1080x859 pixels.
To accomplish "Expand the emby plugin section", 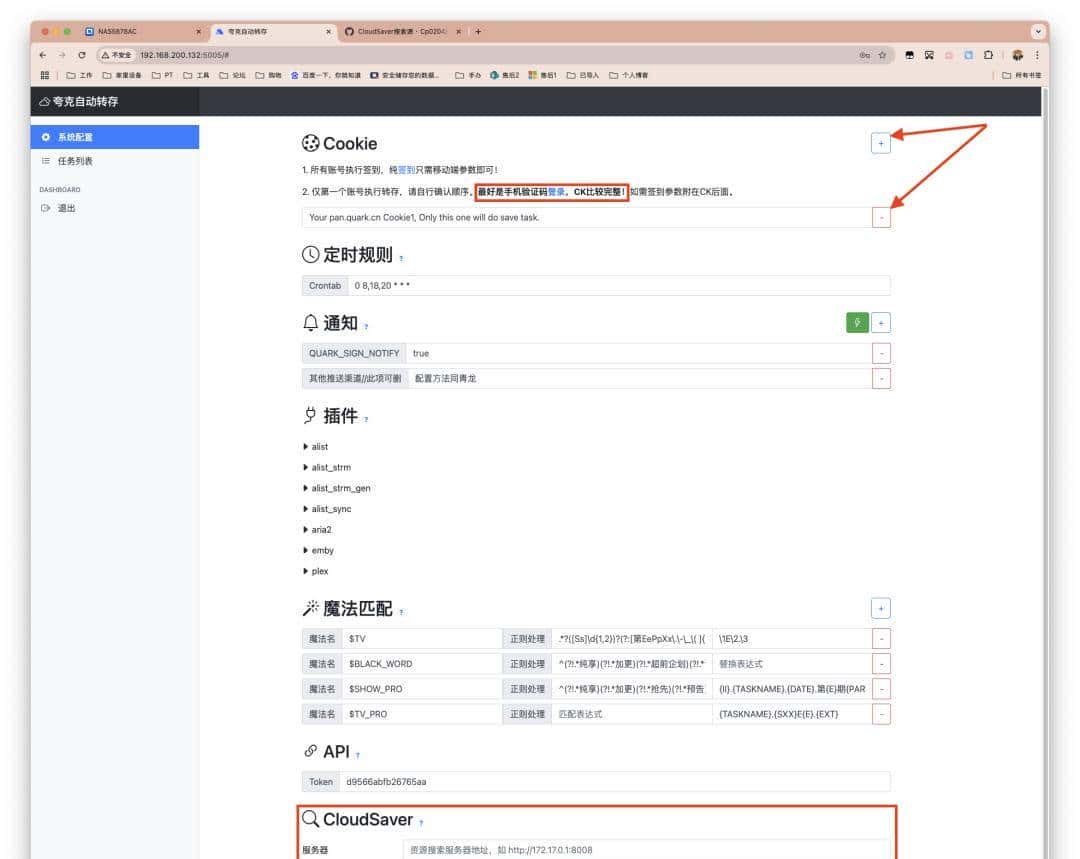I will [x=321, y=551].
